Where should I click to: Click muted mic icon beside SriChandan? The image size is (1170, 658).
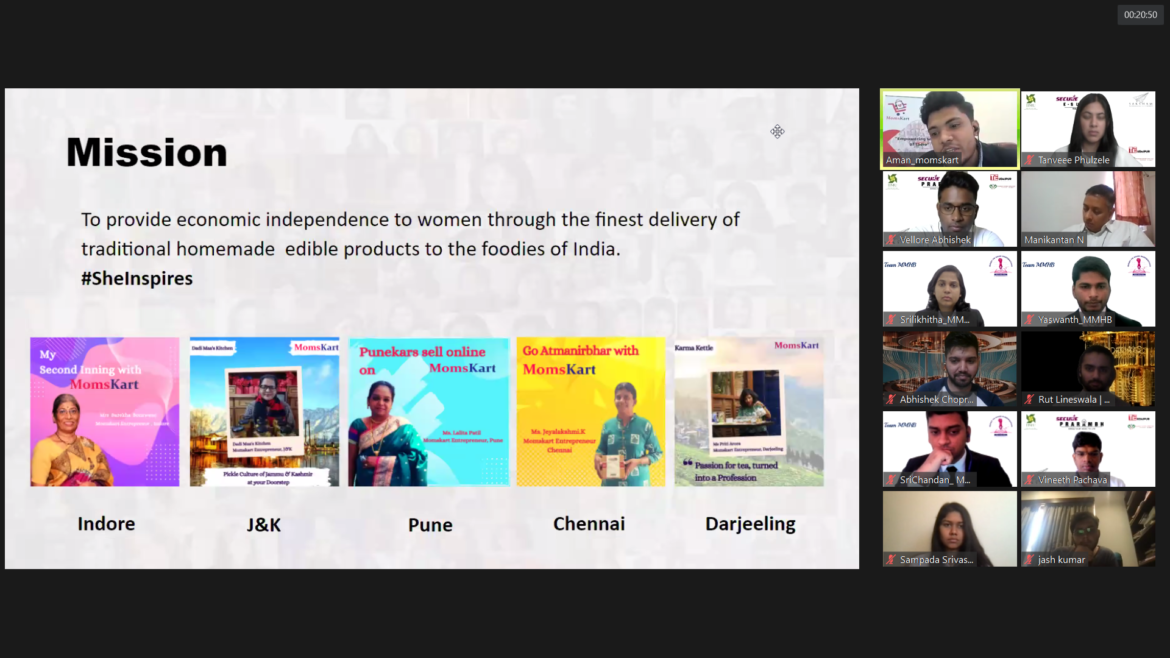point(891,480)
